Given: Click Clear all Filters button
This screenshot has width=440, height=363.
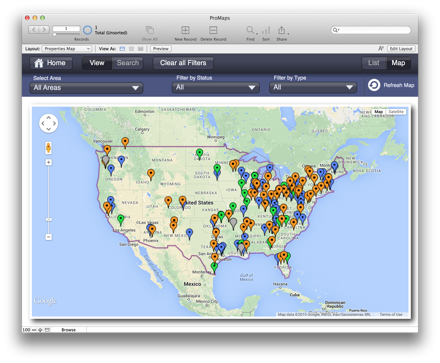Looking at the screenshot, I should point(183,63).
